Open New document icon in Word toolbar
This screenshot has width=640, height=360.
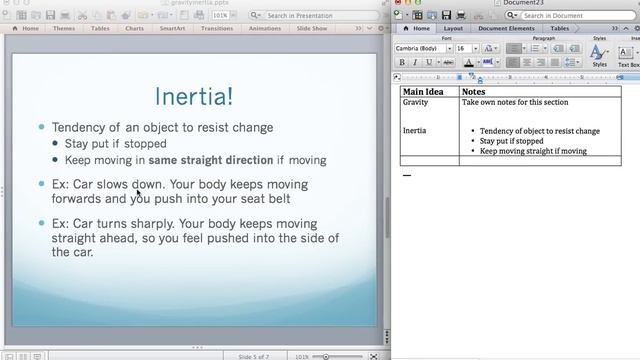[398, 16]
